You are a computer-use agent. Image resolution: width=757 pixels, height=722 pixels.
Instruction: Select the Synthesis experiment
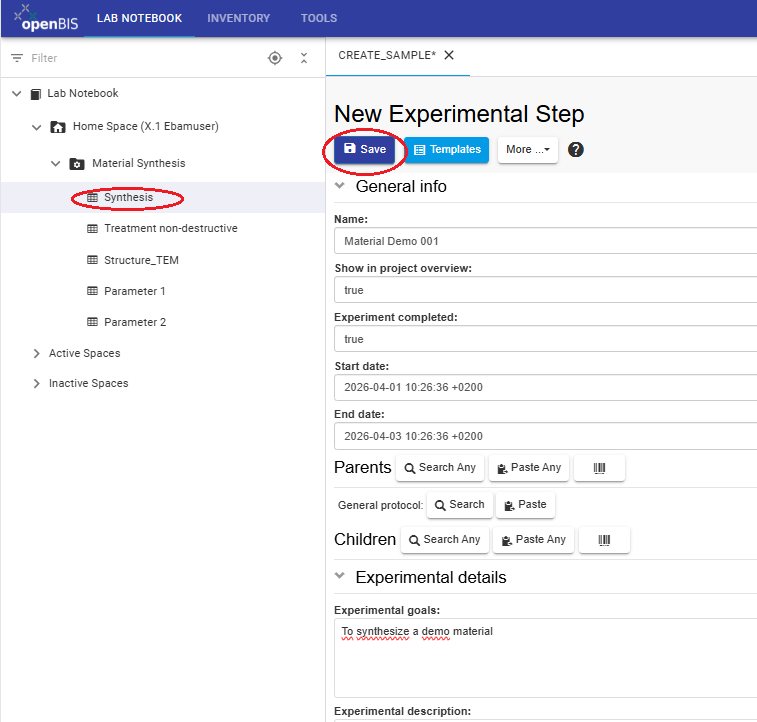tap(128, 197)
